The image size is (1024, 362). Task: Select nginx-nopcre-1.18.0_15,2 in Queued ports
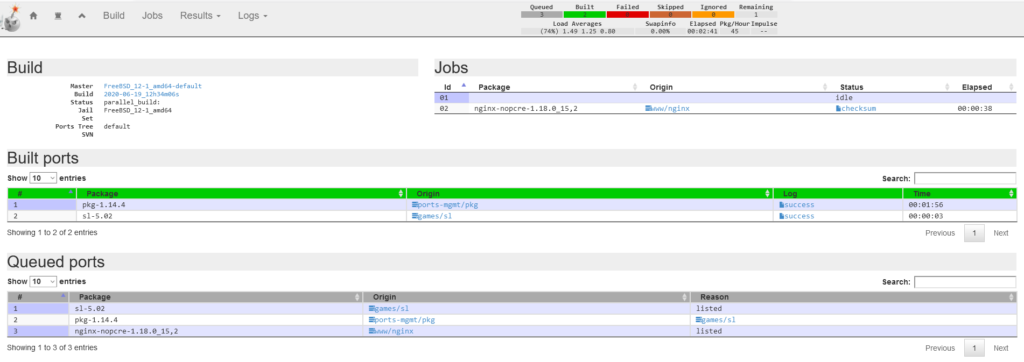point(126,331)
